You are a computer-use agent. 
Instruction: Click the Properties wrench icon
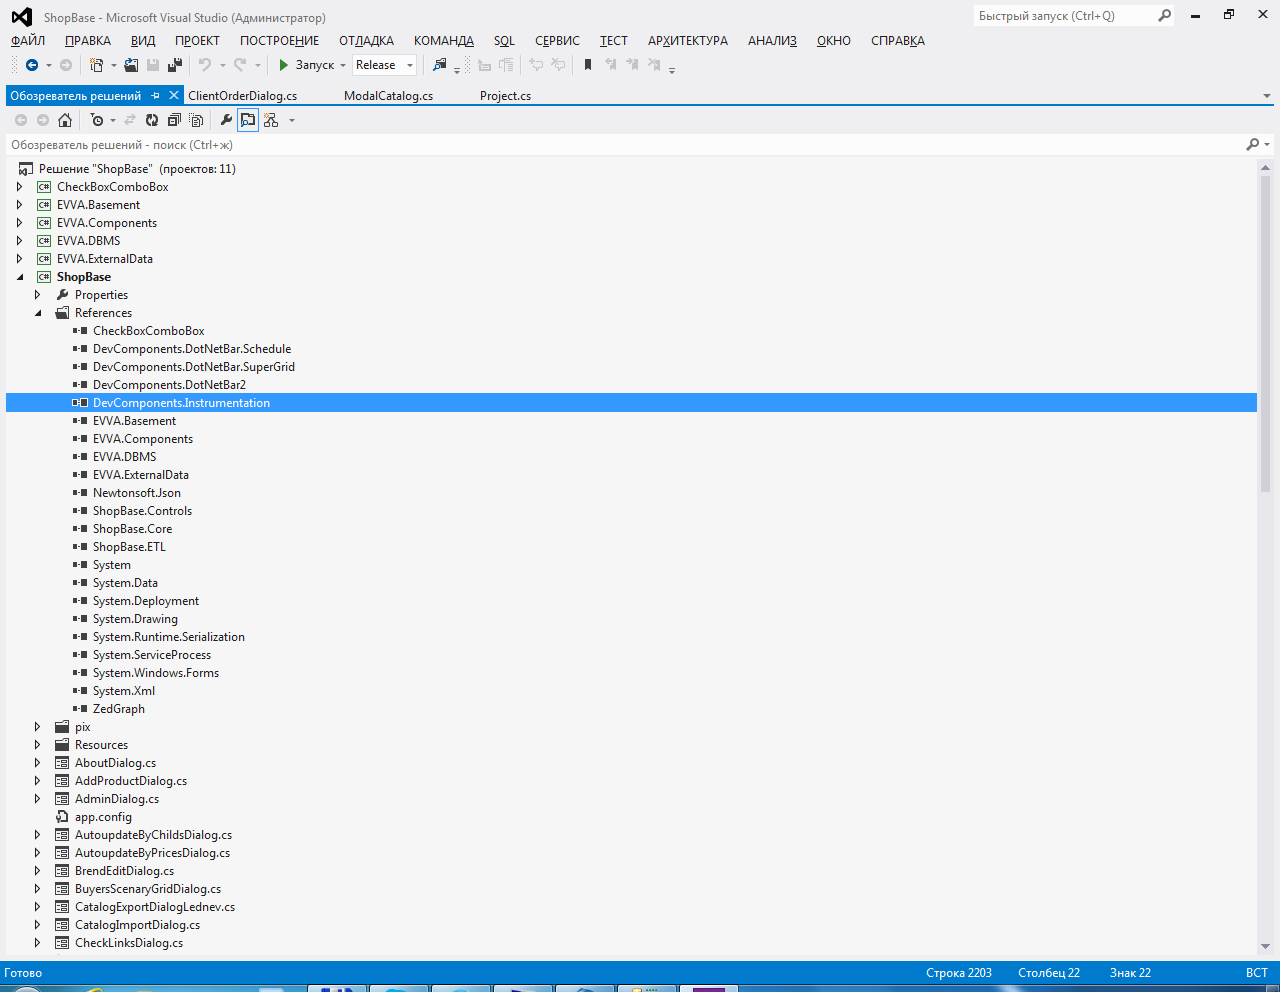pos(226,120)
